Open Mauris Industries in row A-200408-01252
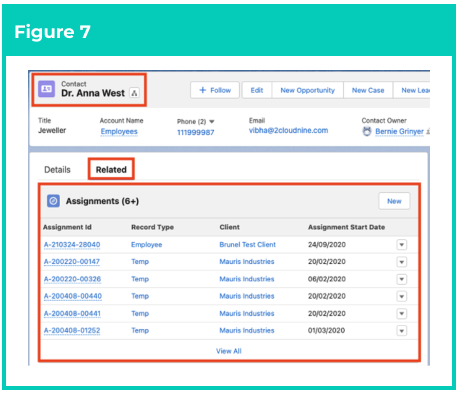The width and height of the screenshot is (458, 394). (247, 330)
